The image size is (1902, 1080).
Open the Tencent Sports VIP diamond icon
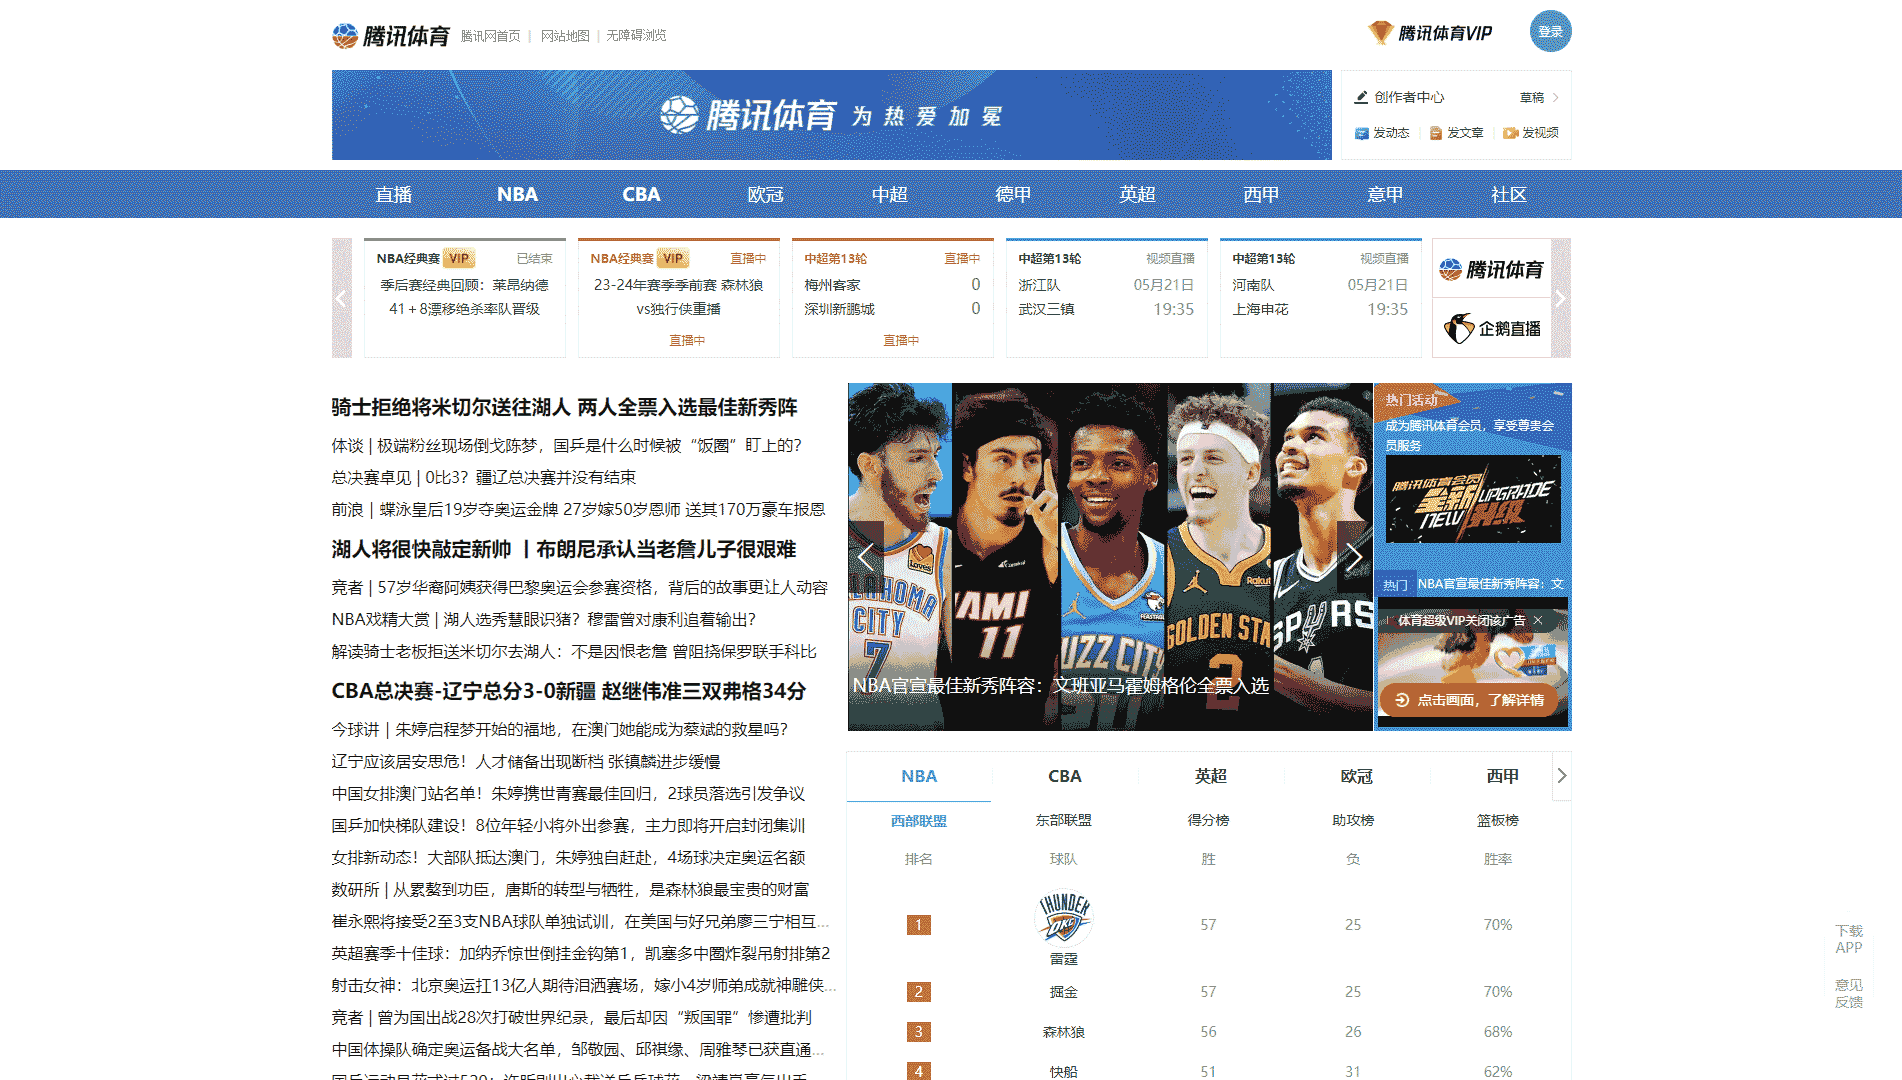1380,33
